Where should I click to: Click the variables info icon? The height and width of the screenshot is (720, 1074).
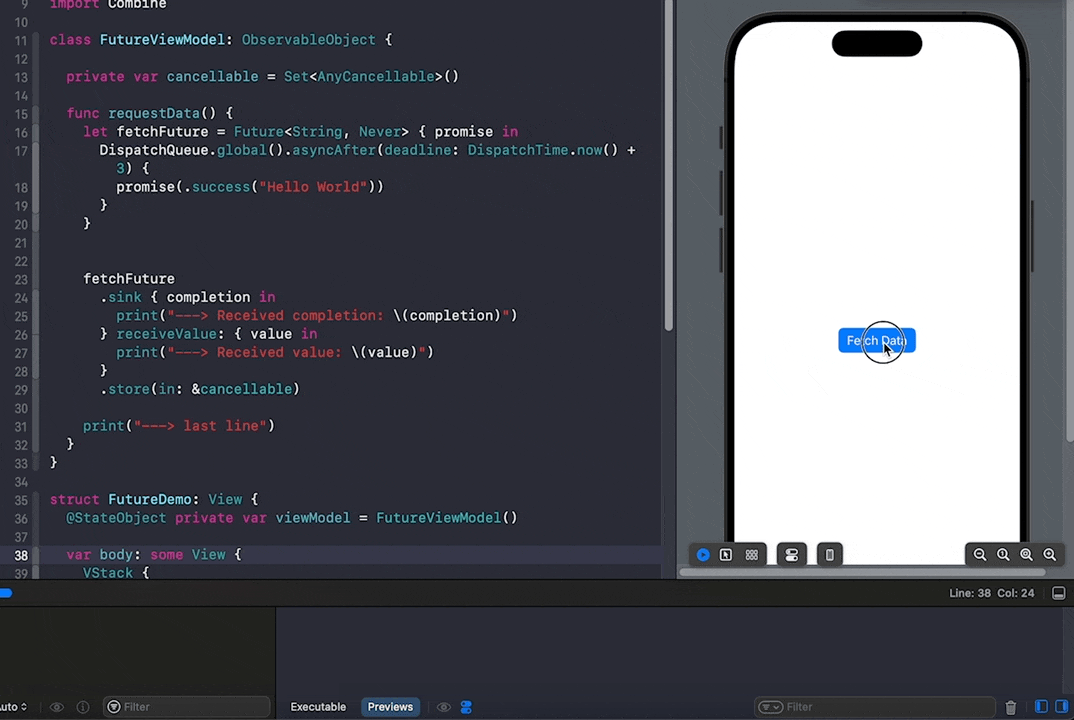click(83, 707)
